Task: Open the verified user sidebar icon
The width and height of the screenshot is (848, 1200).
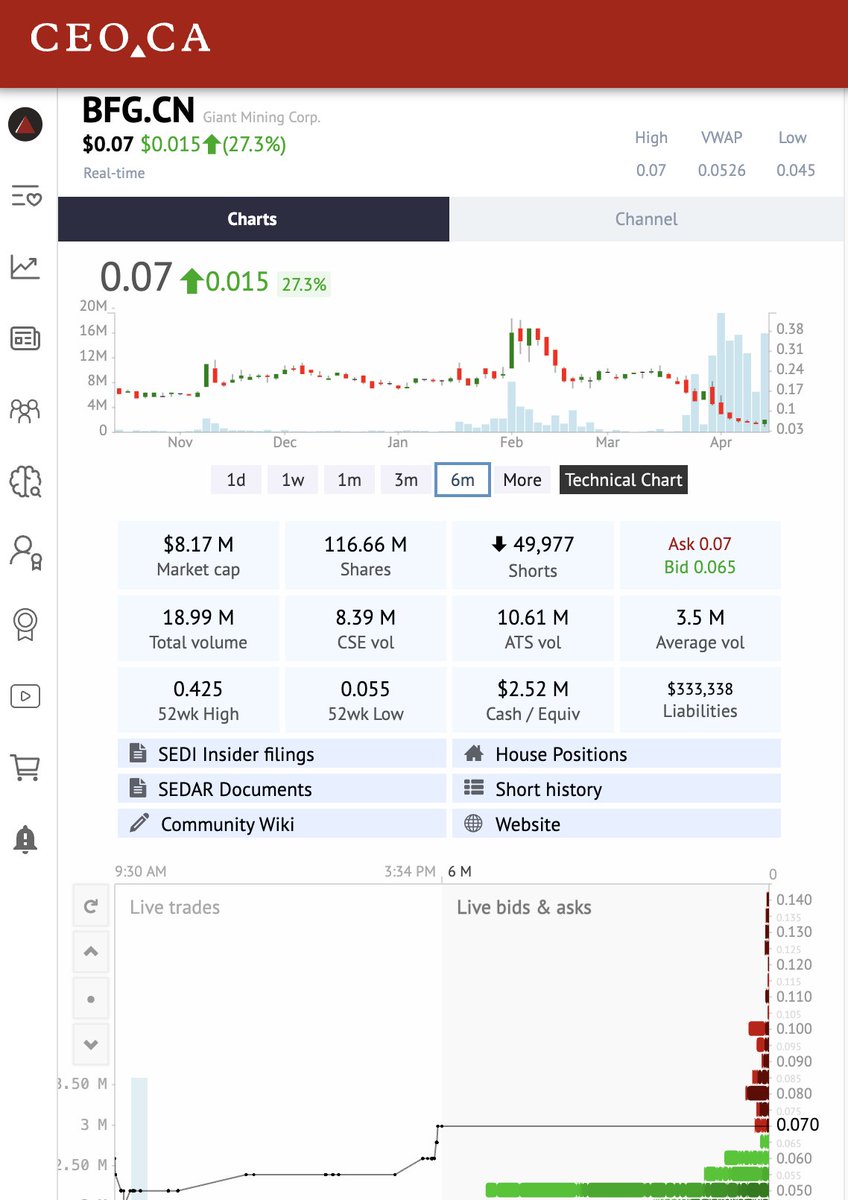Action: pyautogui.click(x=25, y=552)
